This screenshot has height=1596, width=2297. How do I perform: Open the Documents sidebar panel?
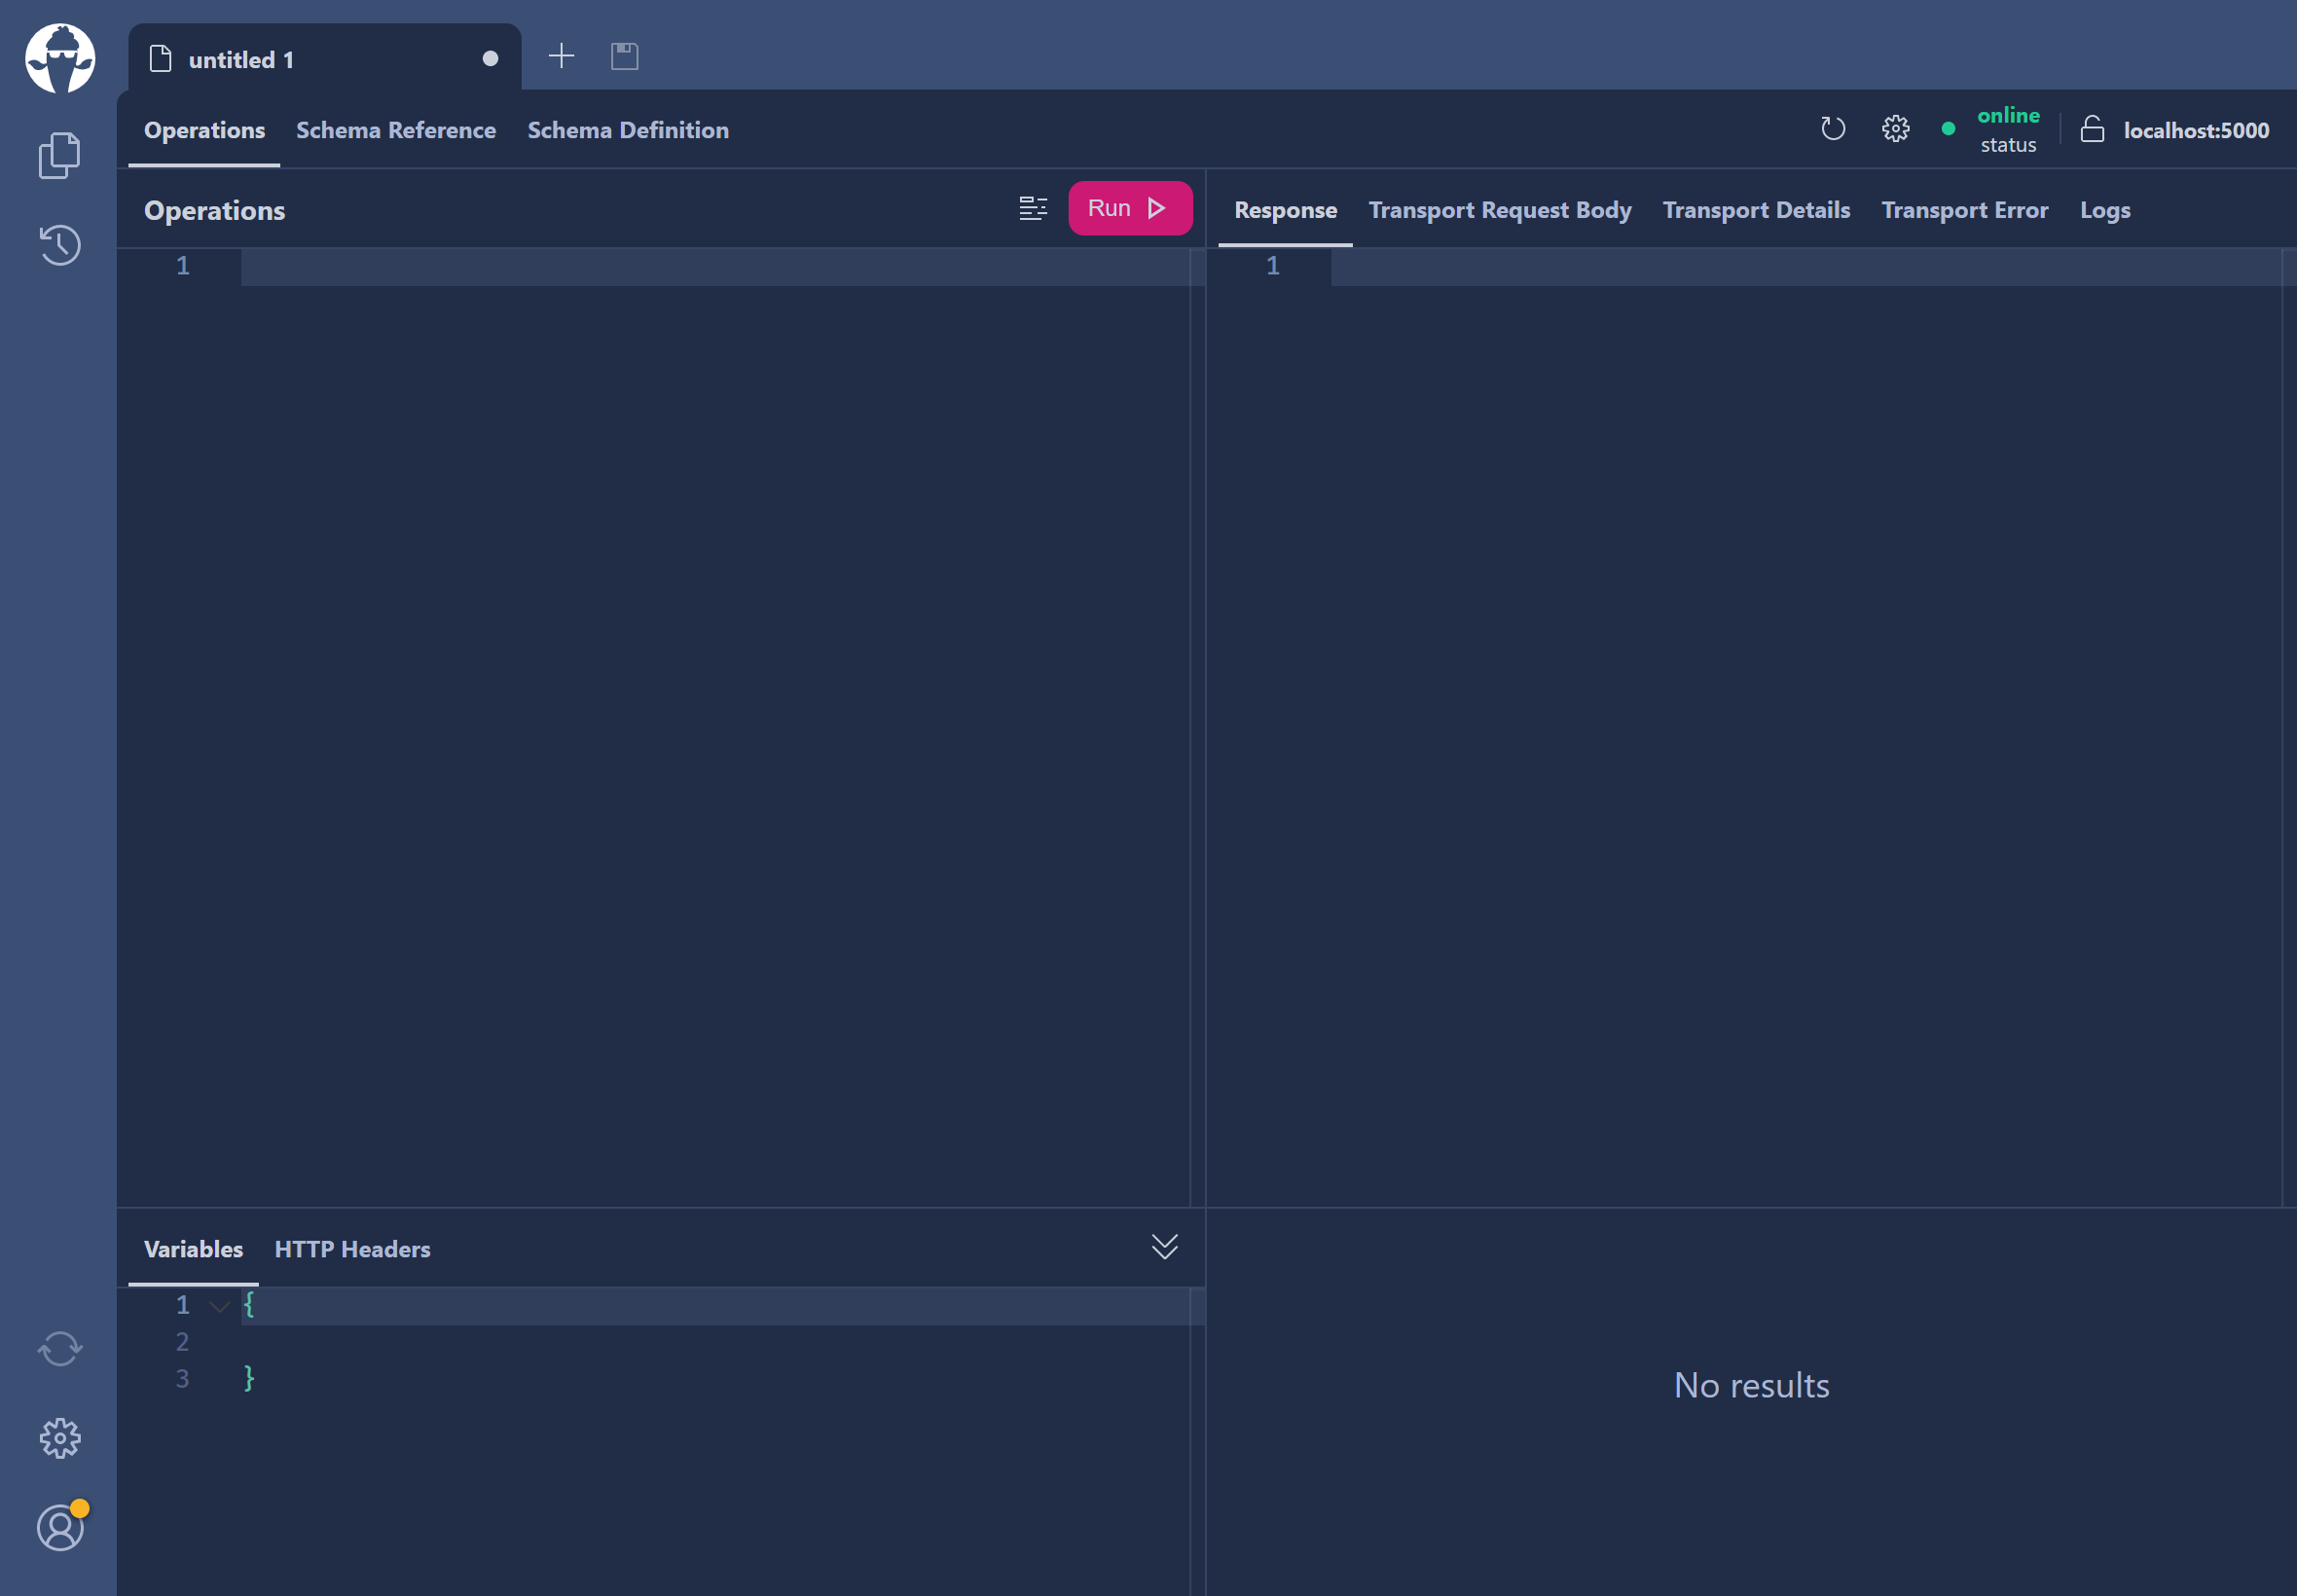point(59,154)
